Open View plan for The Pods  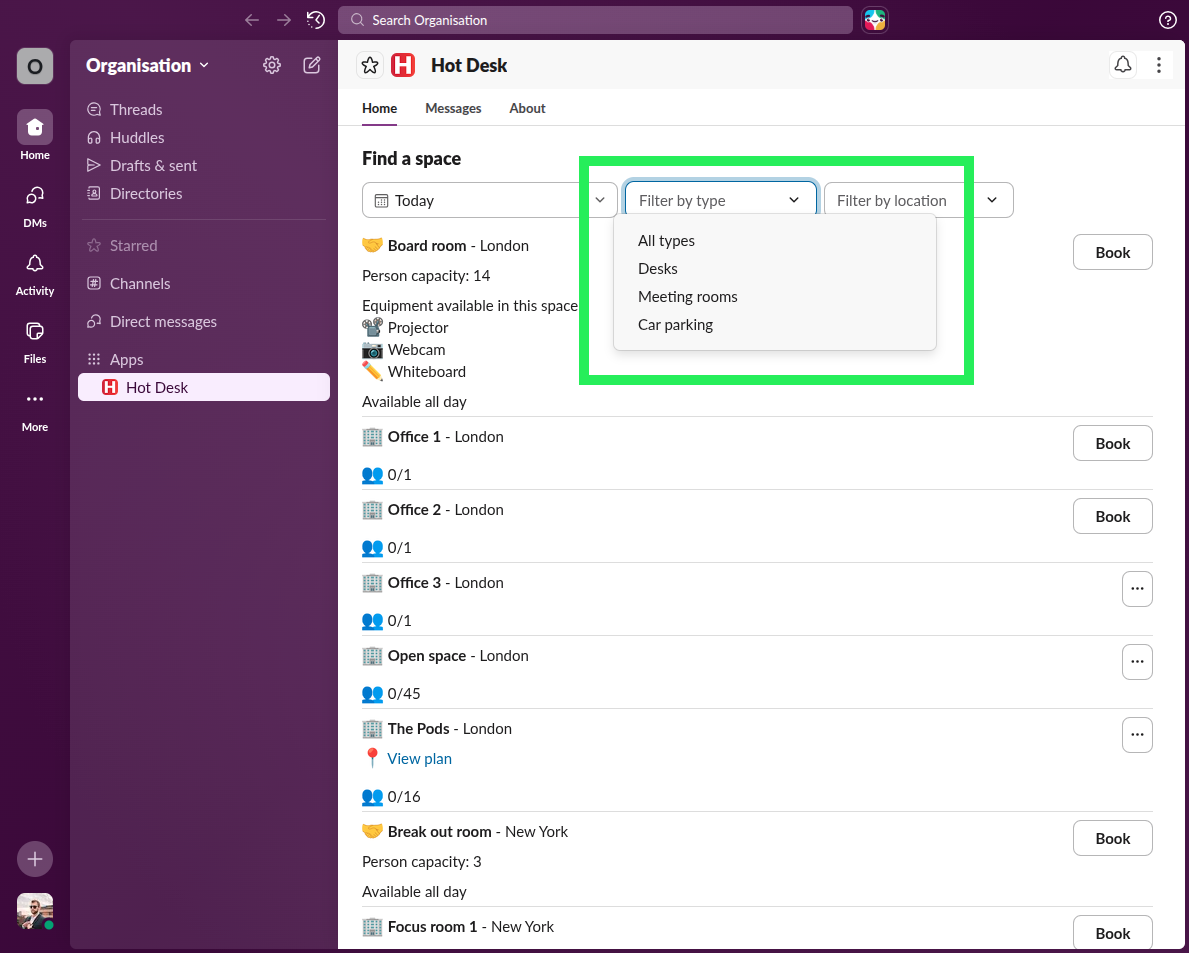(419, 758)
